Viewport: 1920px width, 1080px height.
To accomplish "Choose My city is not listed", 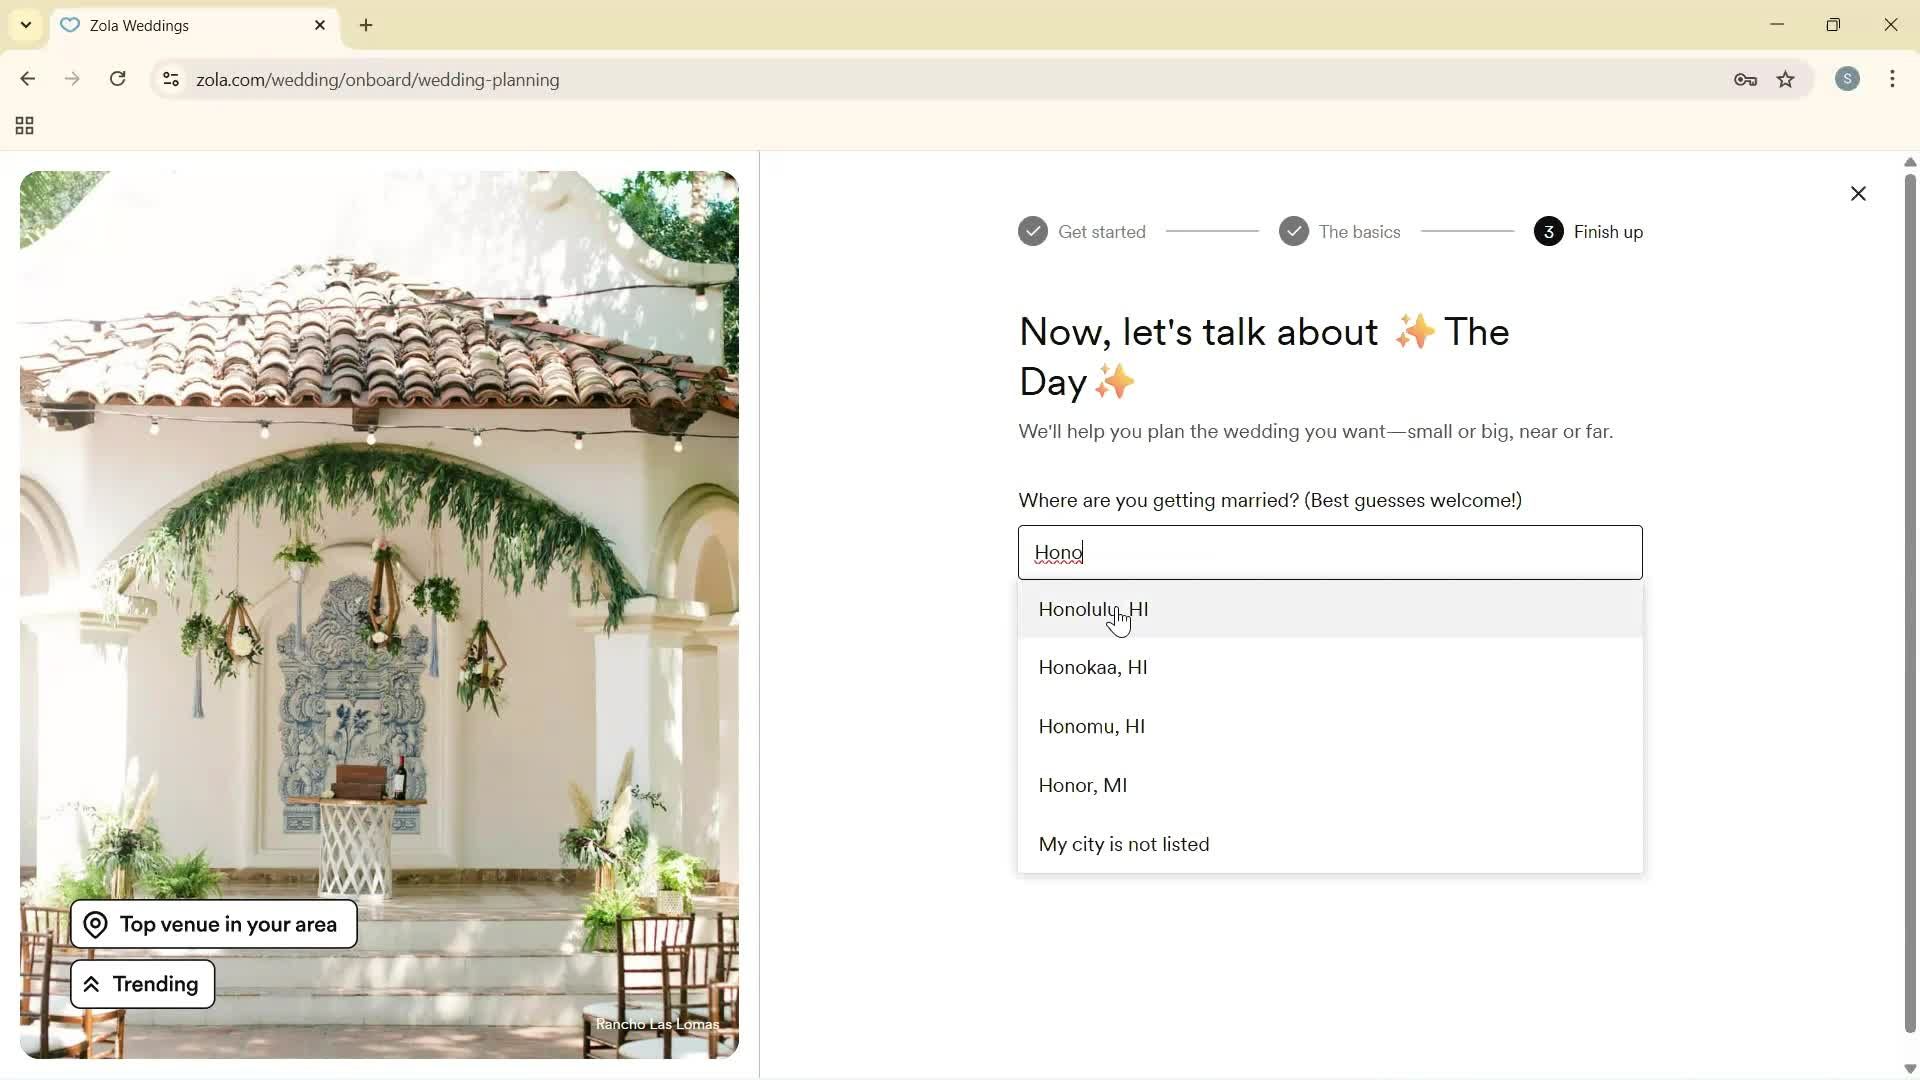I will 1124,845.
